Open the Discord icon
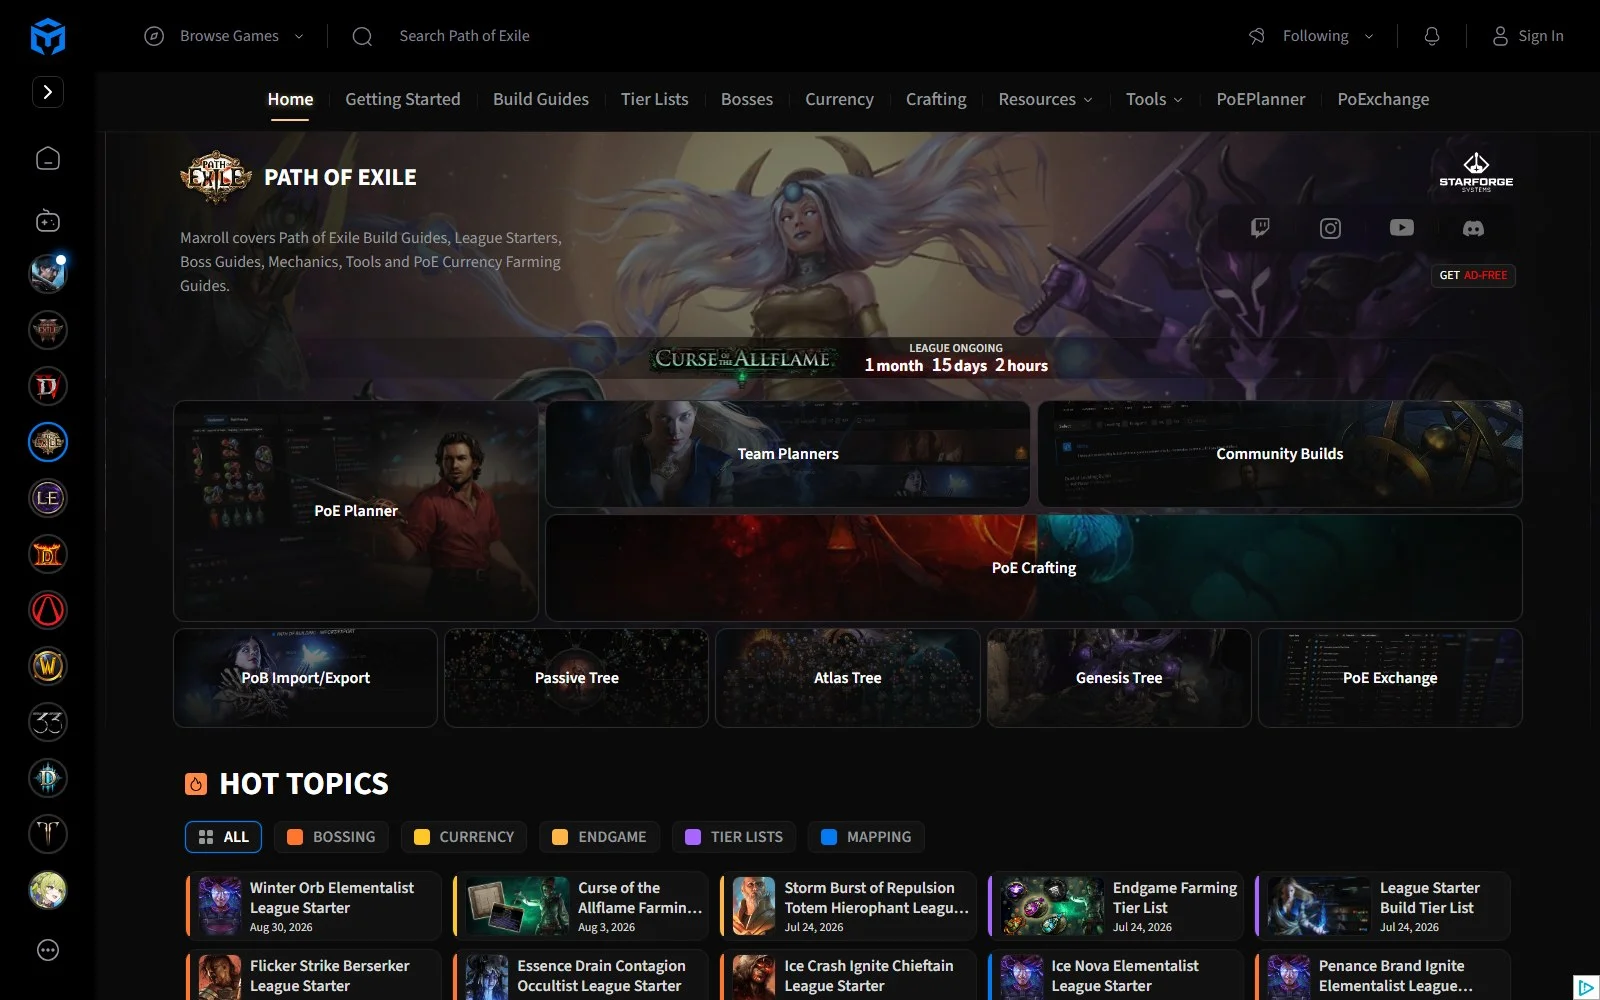 click(x=1473, y=228)
